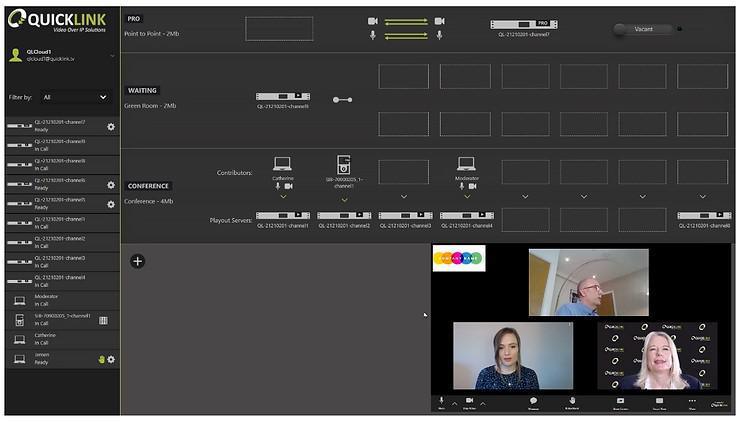737x423 pixels.
Task: Open settings gear for QL-21210201-channel7
Action: [111, 127]
